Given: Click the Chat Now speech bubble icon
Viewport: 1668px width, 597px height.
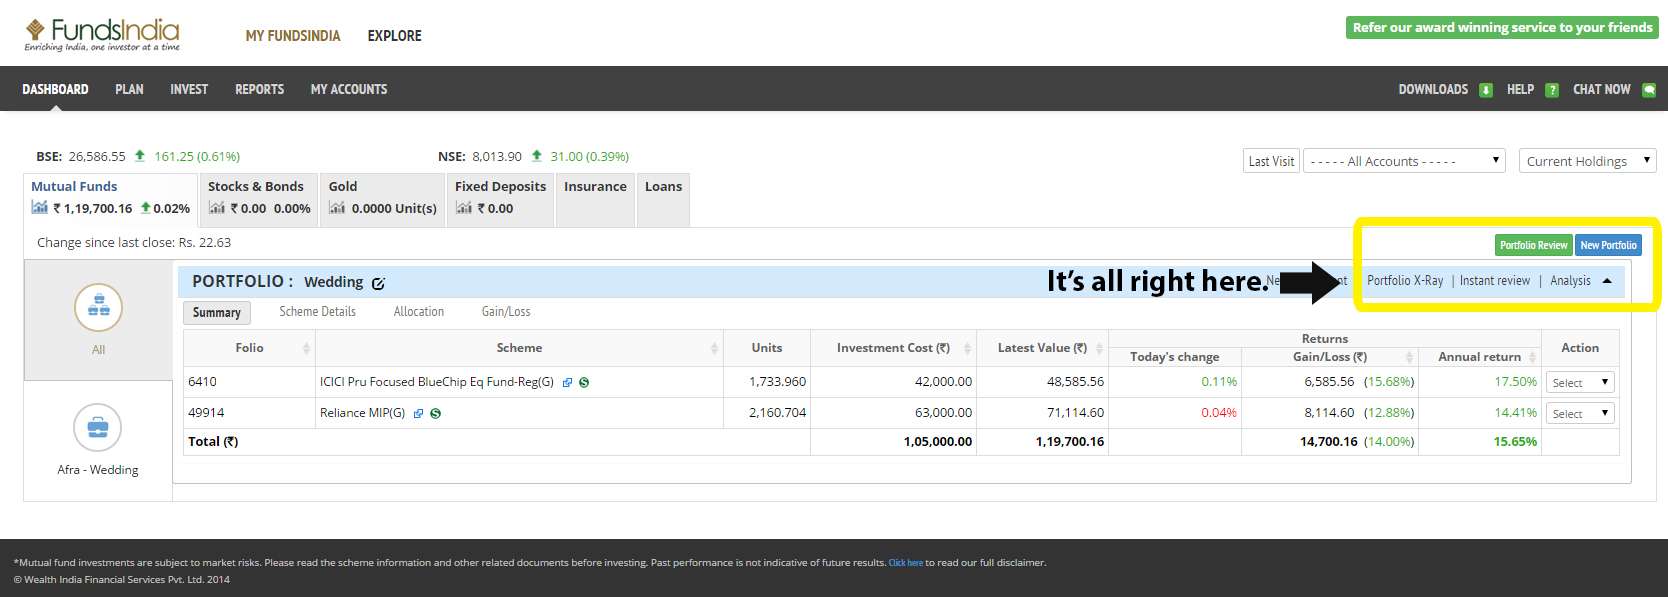Looking at the screenshot, I should pos(1649,90).
